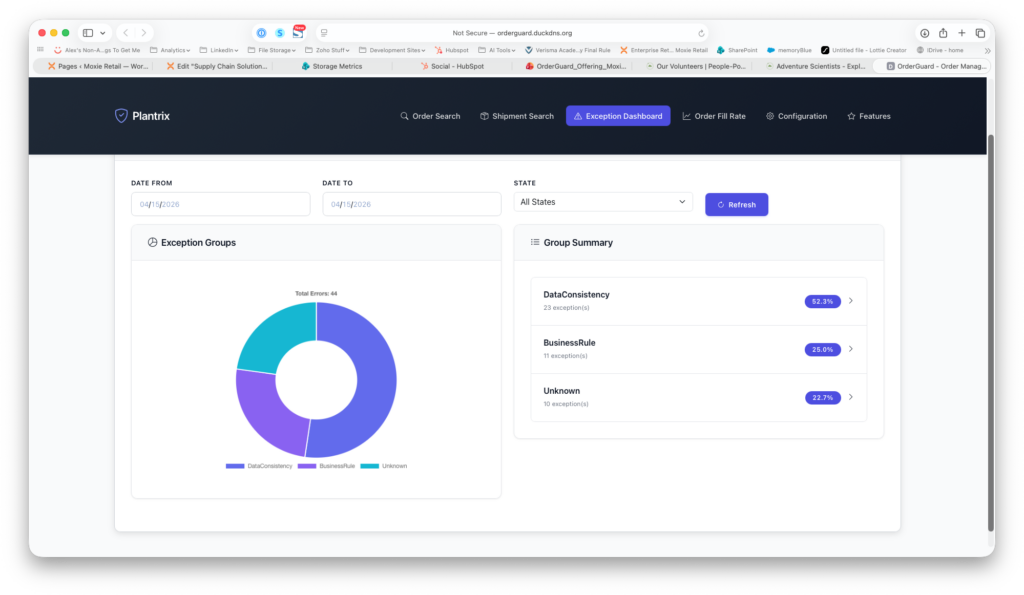This screenshot has width=1024, height=595.
Task: Expand the Unknown group row chevron
Action: (x=850, y=397)
